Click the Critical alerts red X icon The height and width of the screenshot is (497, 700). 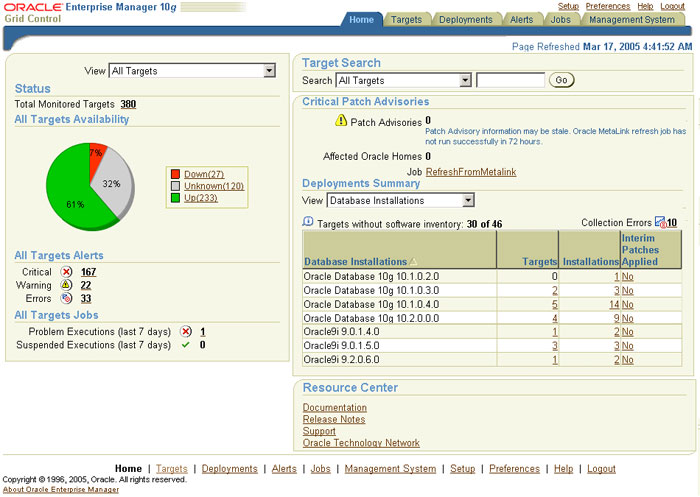coord(66,272)
